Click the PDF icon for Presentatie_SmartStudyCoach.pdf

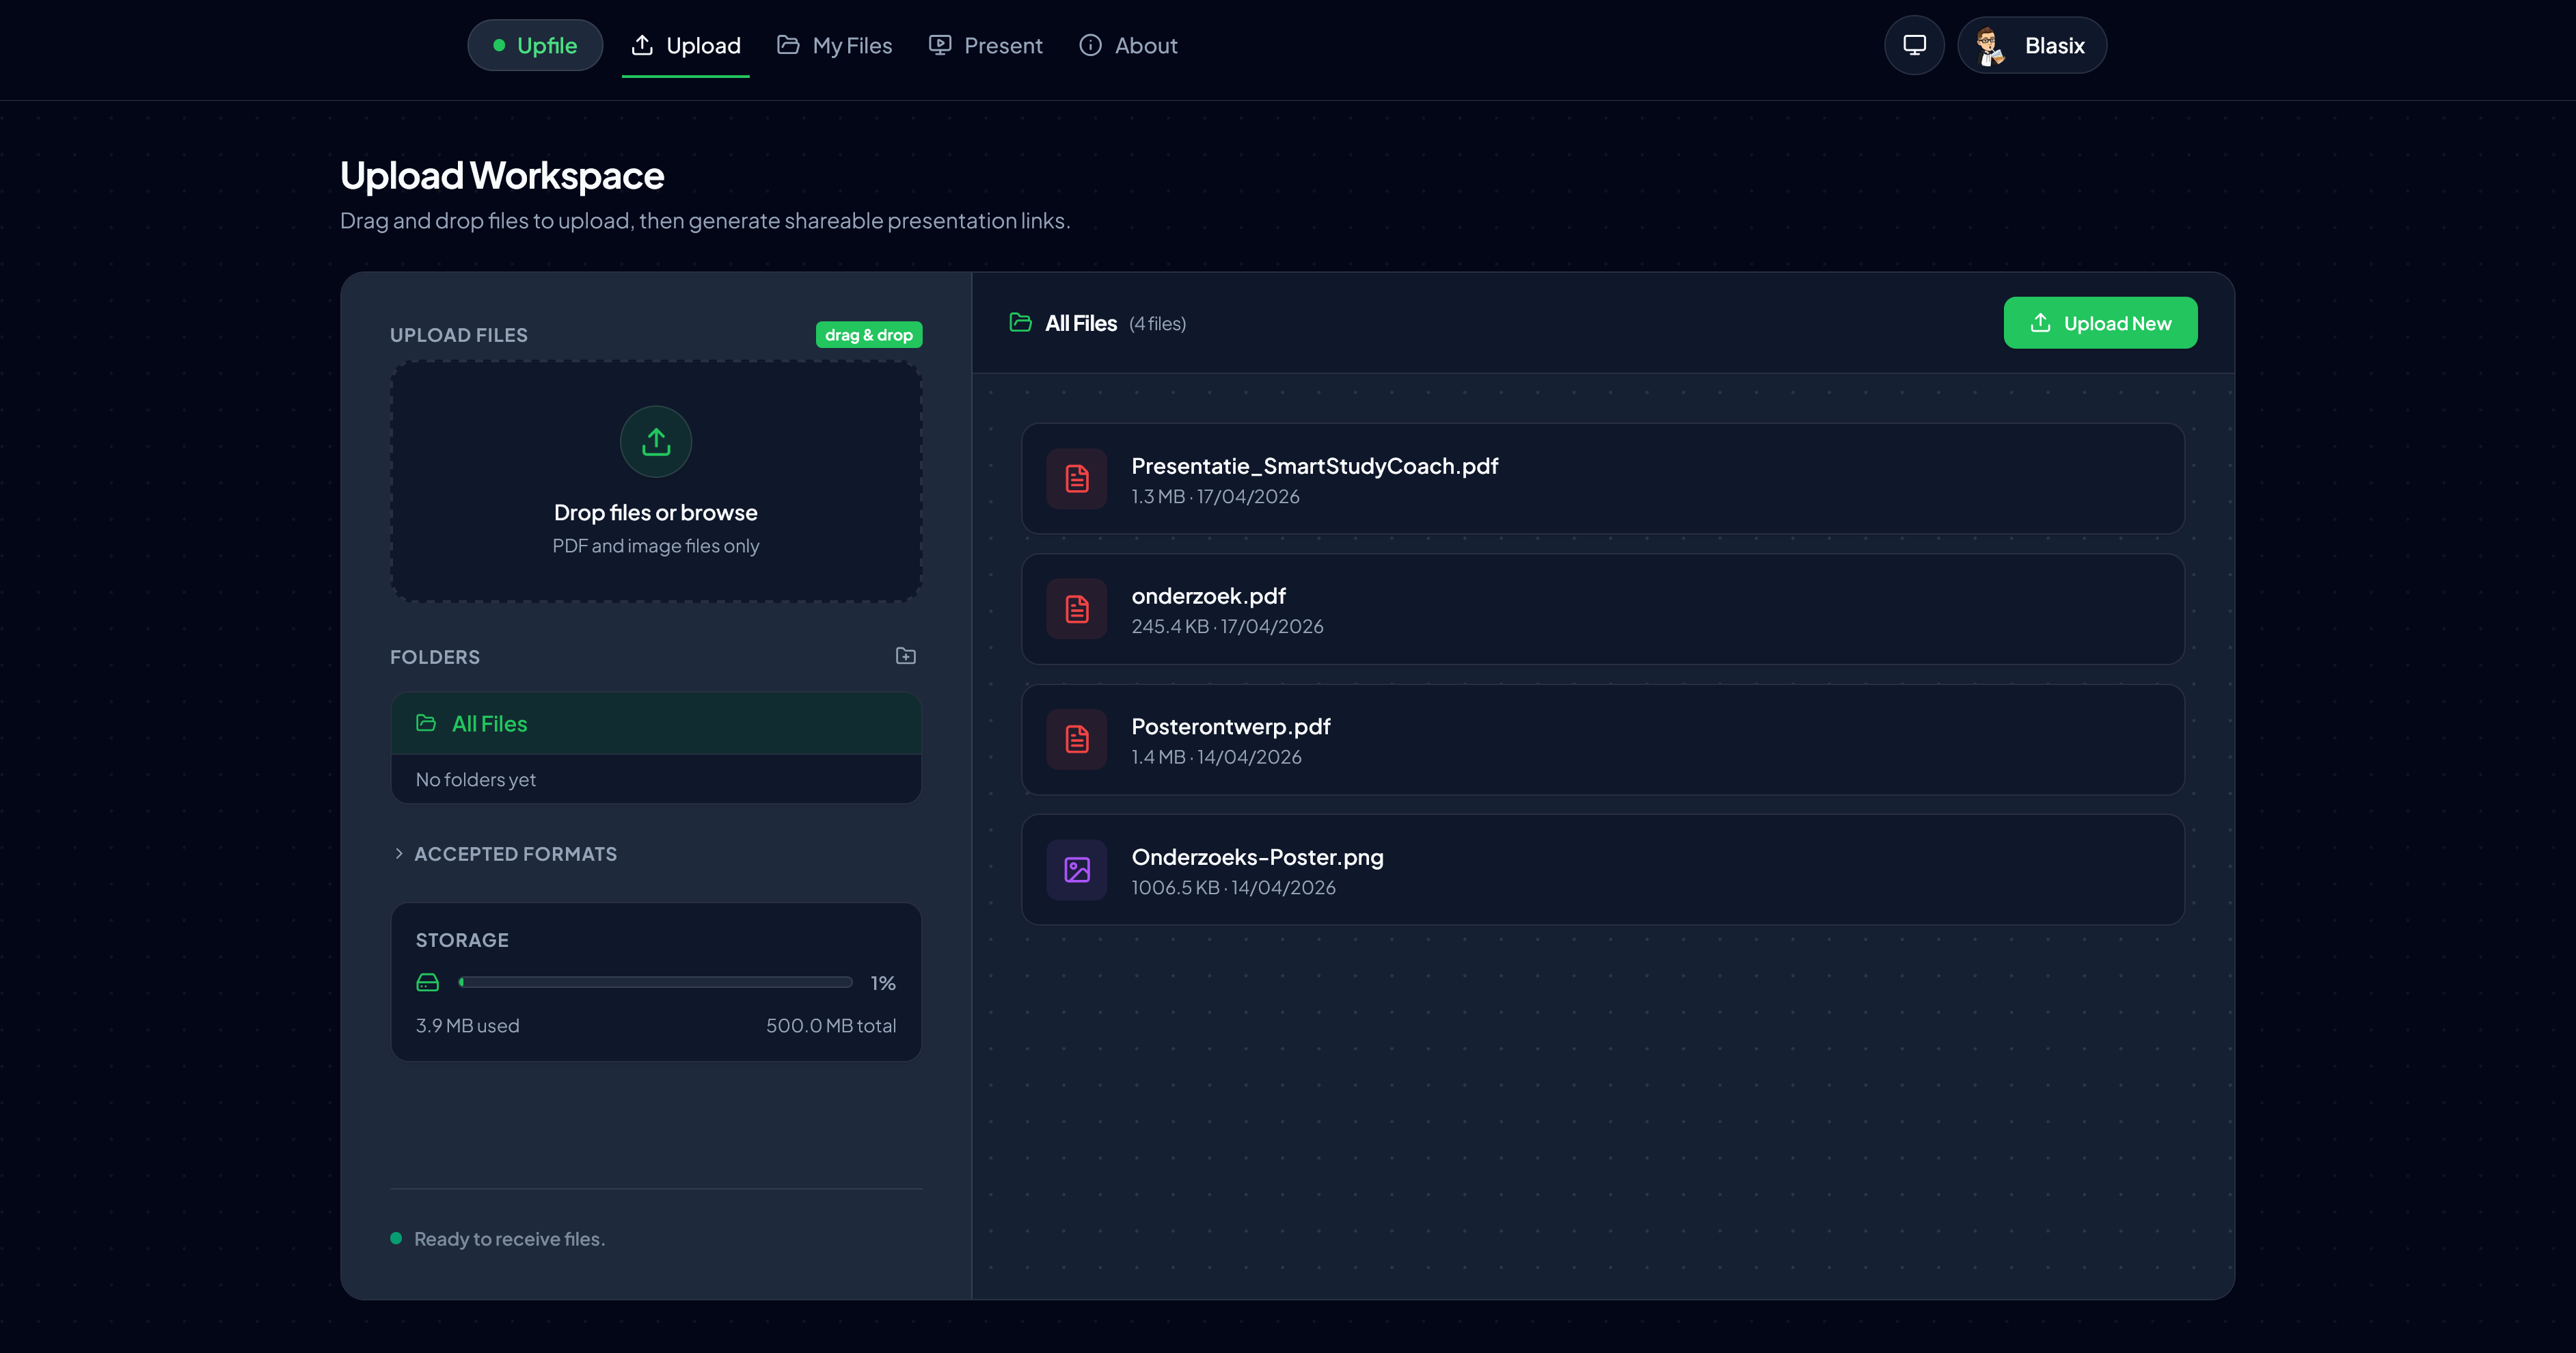[x=1077, y=479]
